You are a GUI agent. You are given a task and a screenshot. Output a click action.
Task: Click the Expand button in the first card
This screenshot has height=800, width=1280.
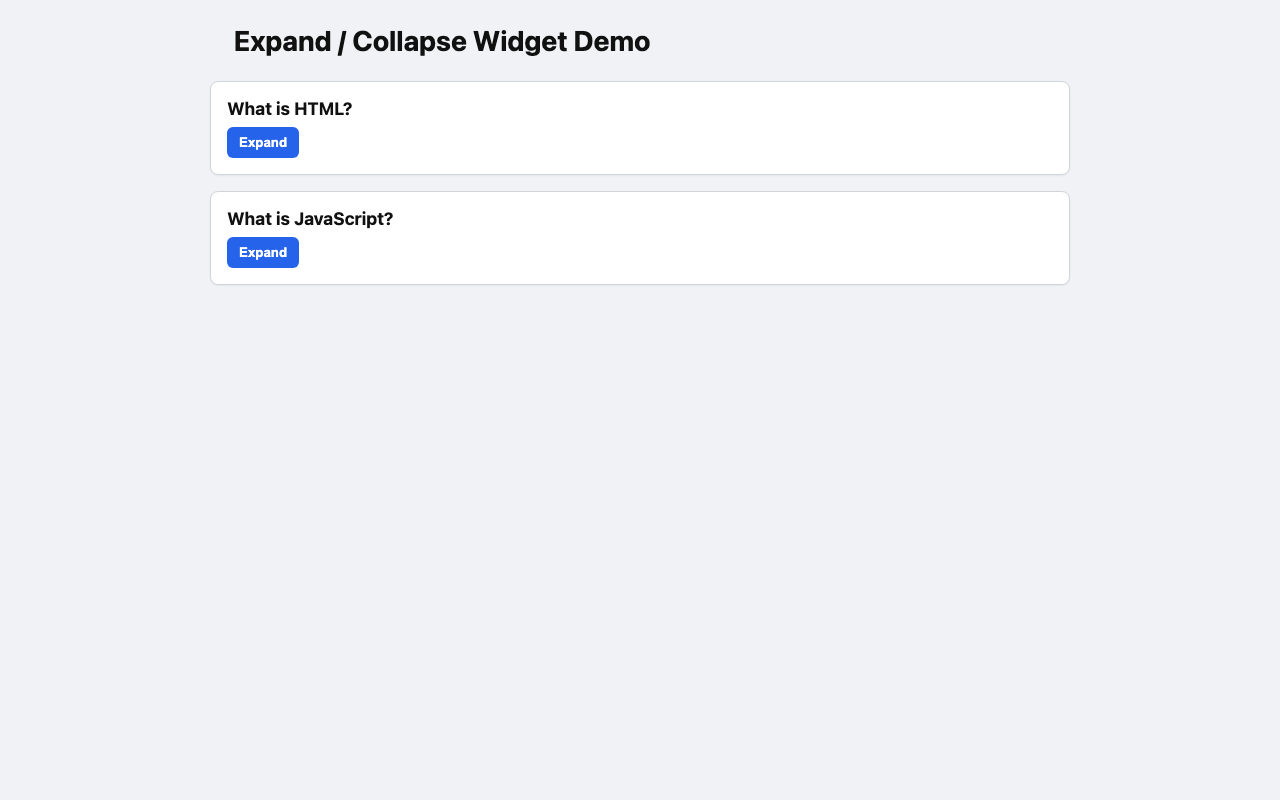[x=263, y=142]
